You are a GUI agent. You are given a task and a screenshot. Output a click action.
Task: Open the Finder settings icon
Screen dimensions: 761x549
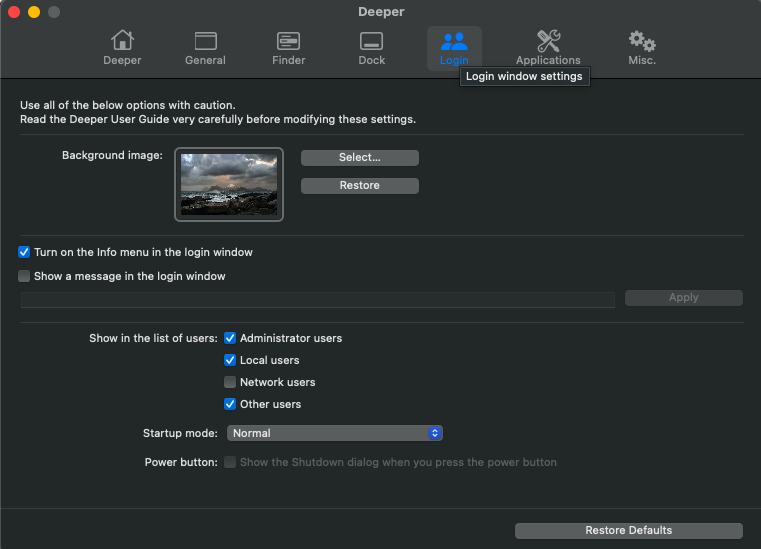click(288, 48)
